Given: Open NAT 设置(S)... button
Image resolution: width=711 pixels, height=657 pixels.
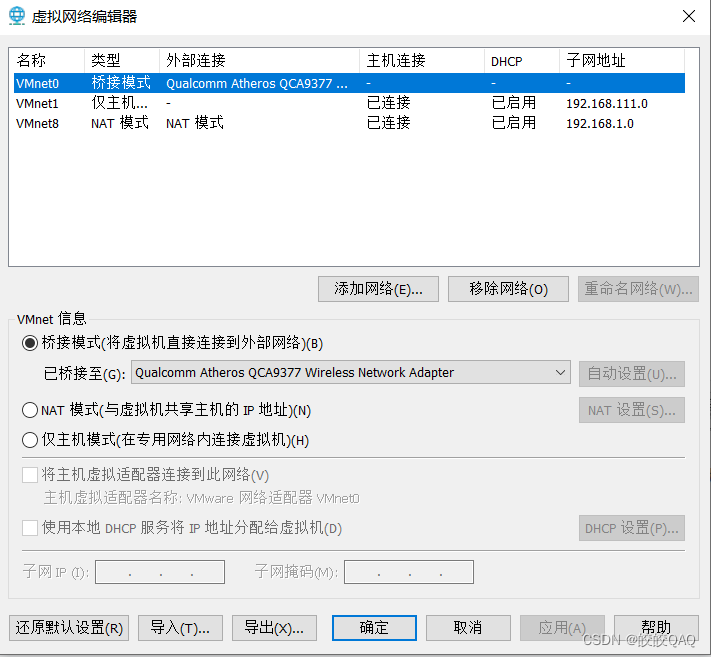Looking at the screenshot, I should pos(632,410).
